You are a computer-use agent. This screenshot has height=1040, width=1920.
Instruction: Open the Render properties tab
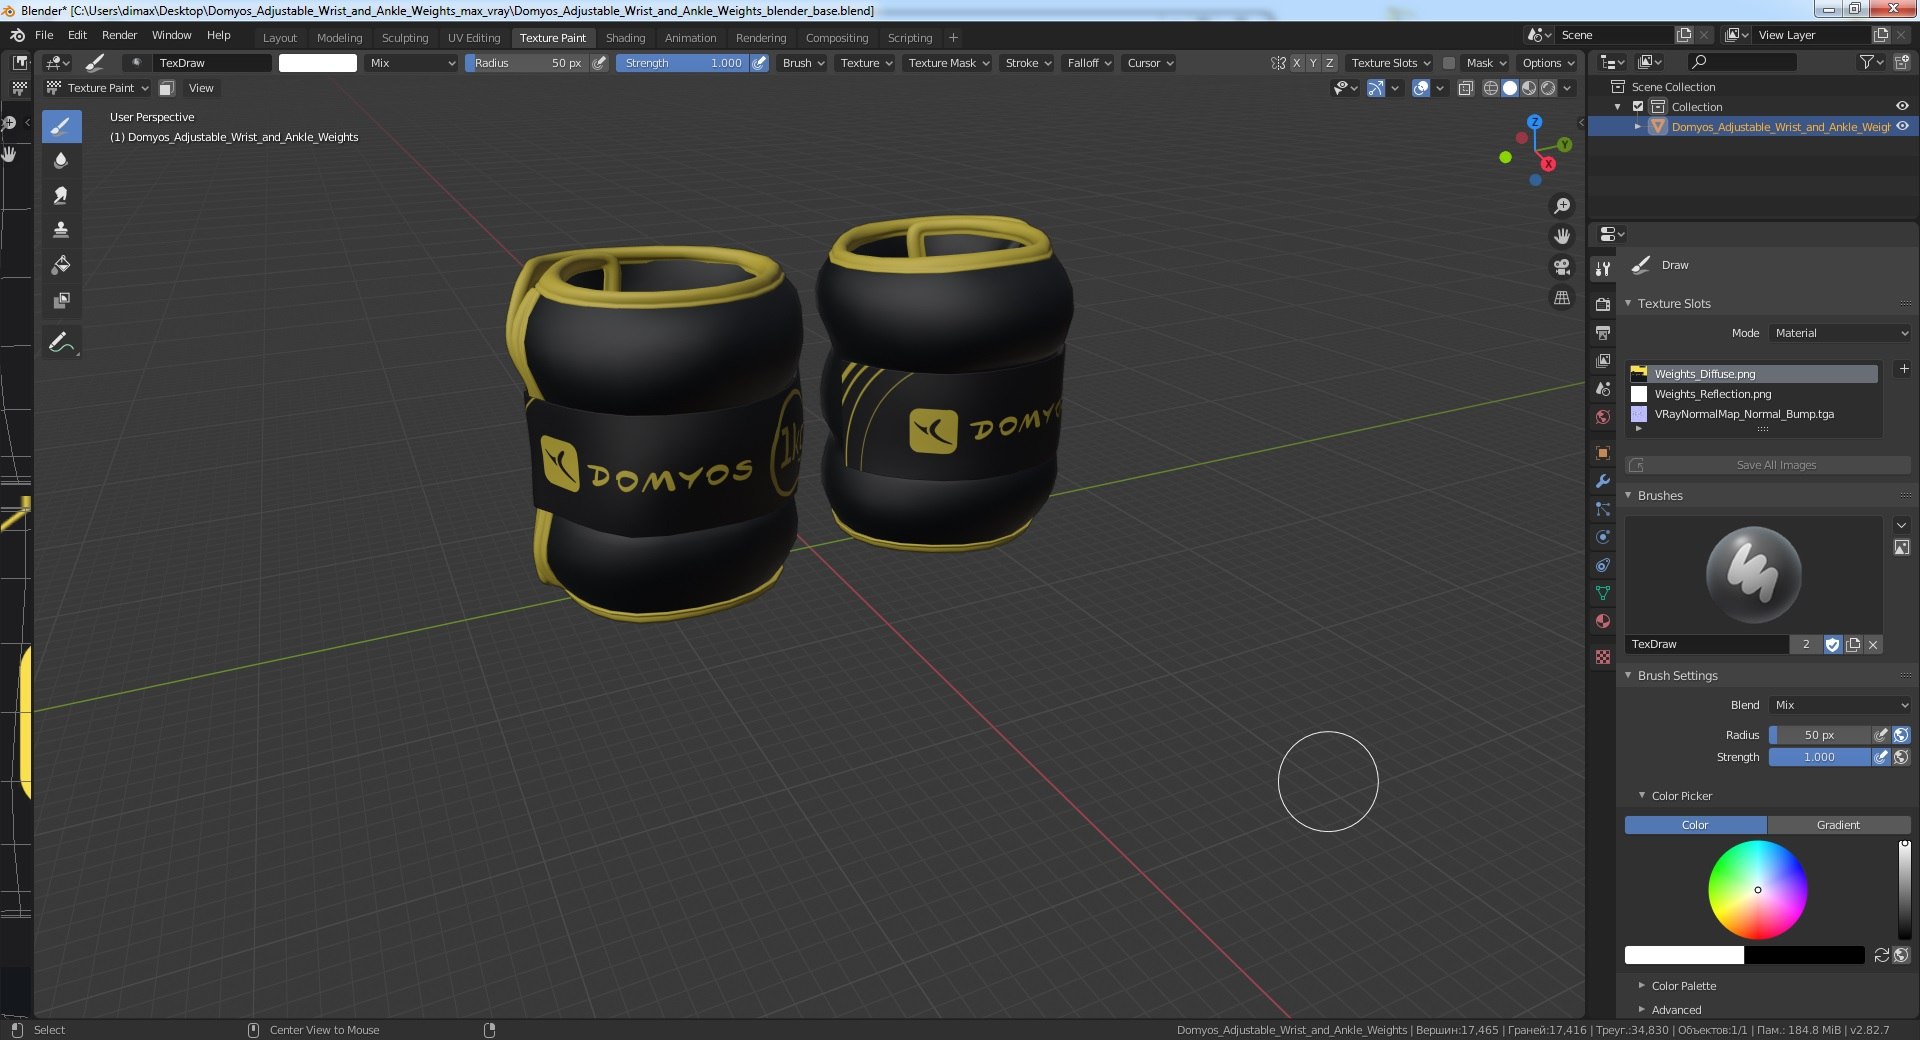pos(1603,304)
